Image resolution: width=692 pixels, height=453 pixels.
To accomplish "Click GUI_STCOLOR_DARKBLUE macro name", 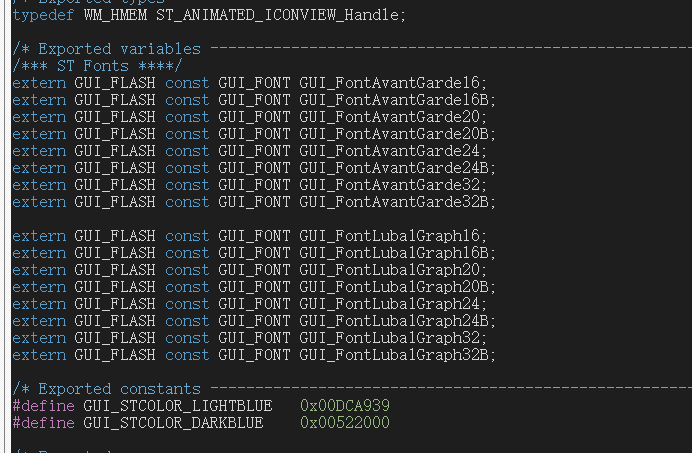I will tap(173, 423).
